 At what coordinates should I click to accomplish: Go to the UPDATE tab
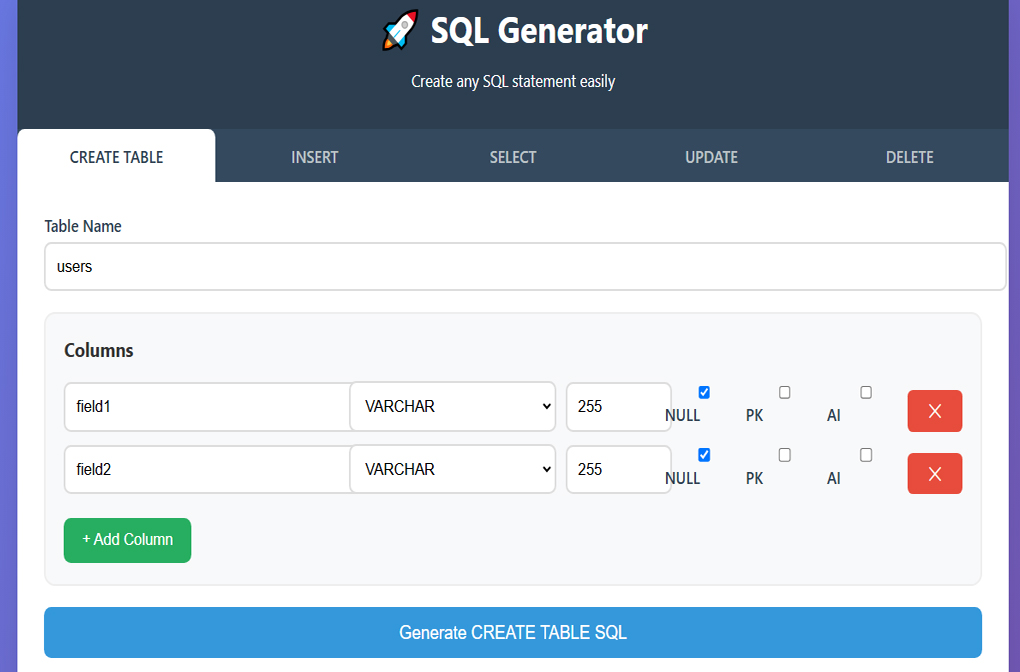click(711, 157)
